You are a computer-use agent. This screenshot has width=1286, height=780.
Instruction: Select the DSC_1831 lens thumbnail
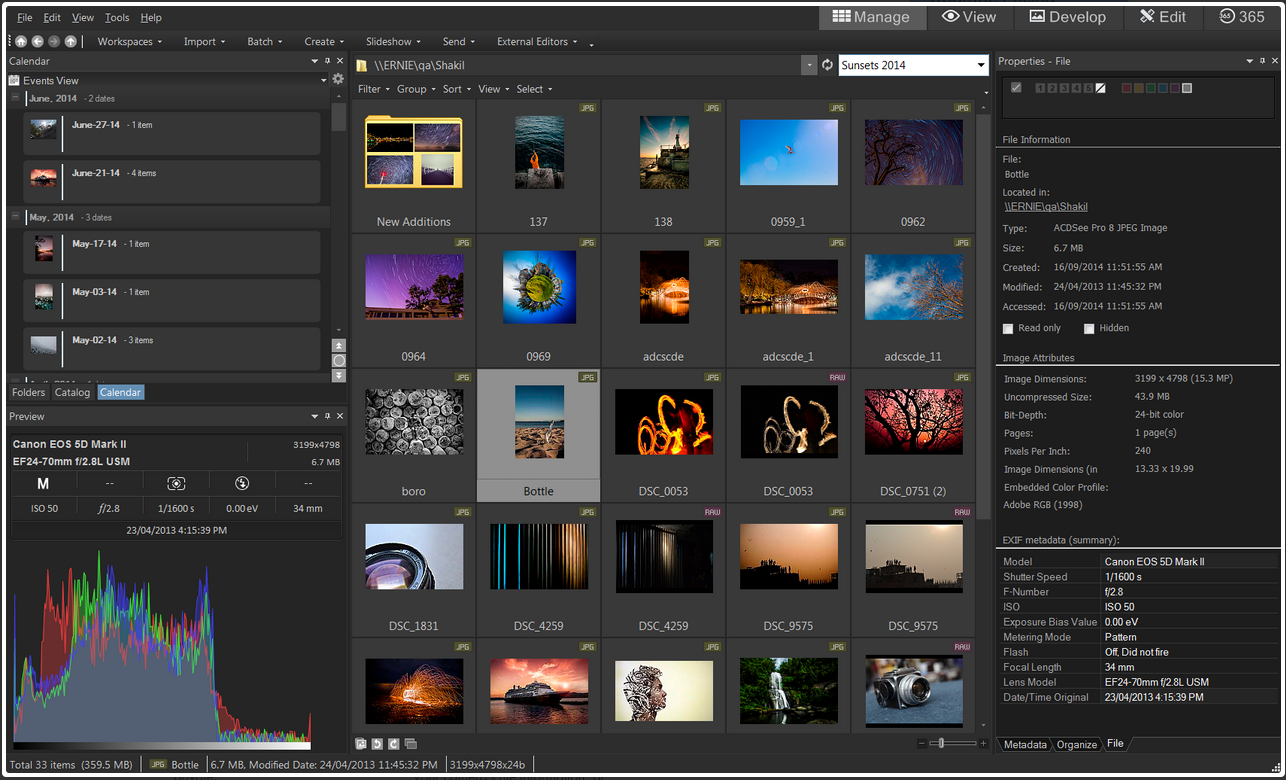point(414,557)
